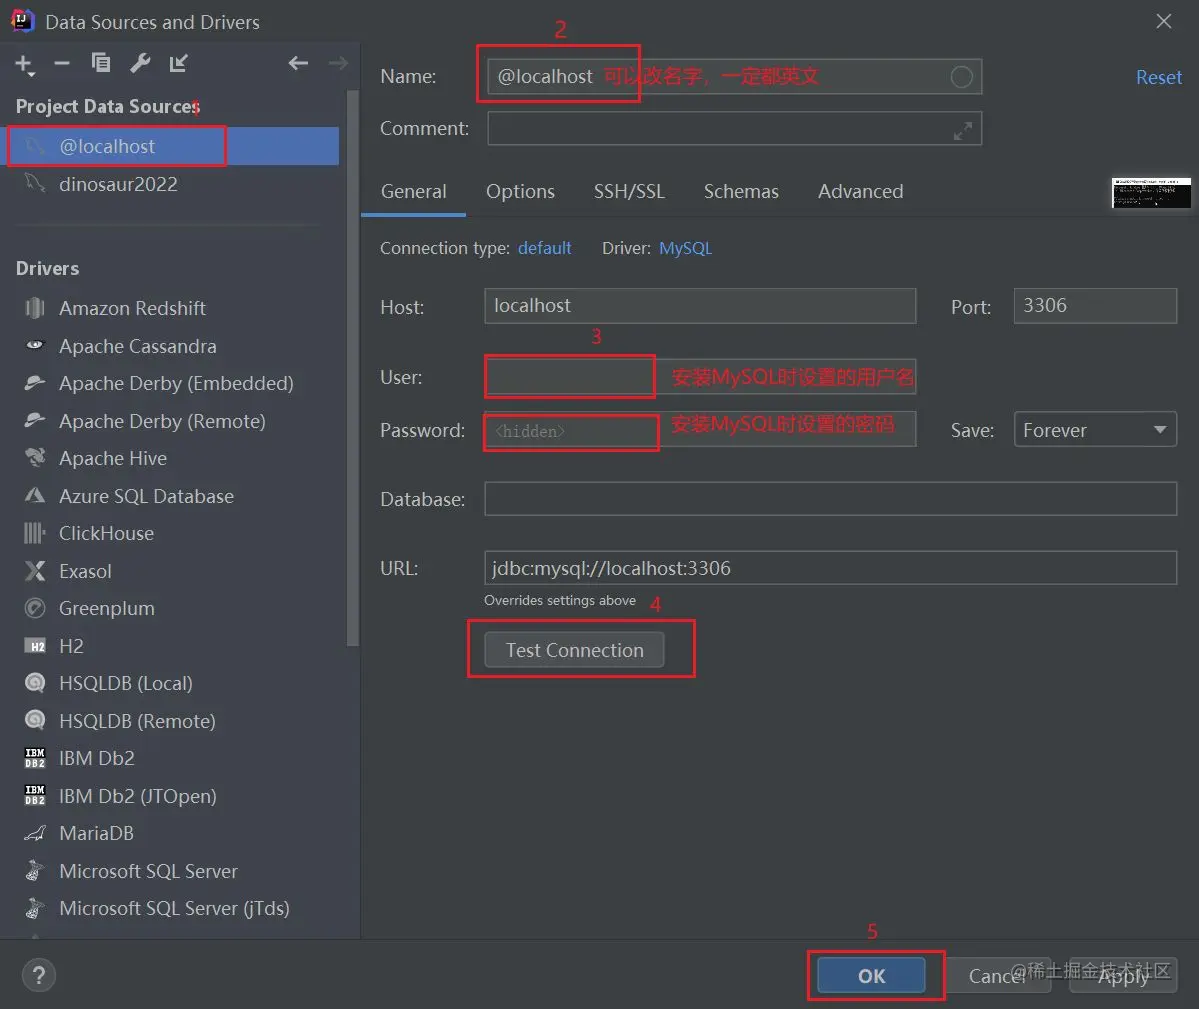Select Microsoft SQL Server (jTds) driver
The image size is (1199, 1009).
point(173,908)
